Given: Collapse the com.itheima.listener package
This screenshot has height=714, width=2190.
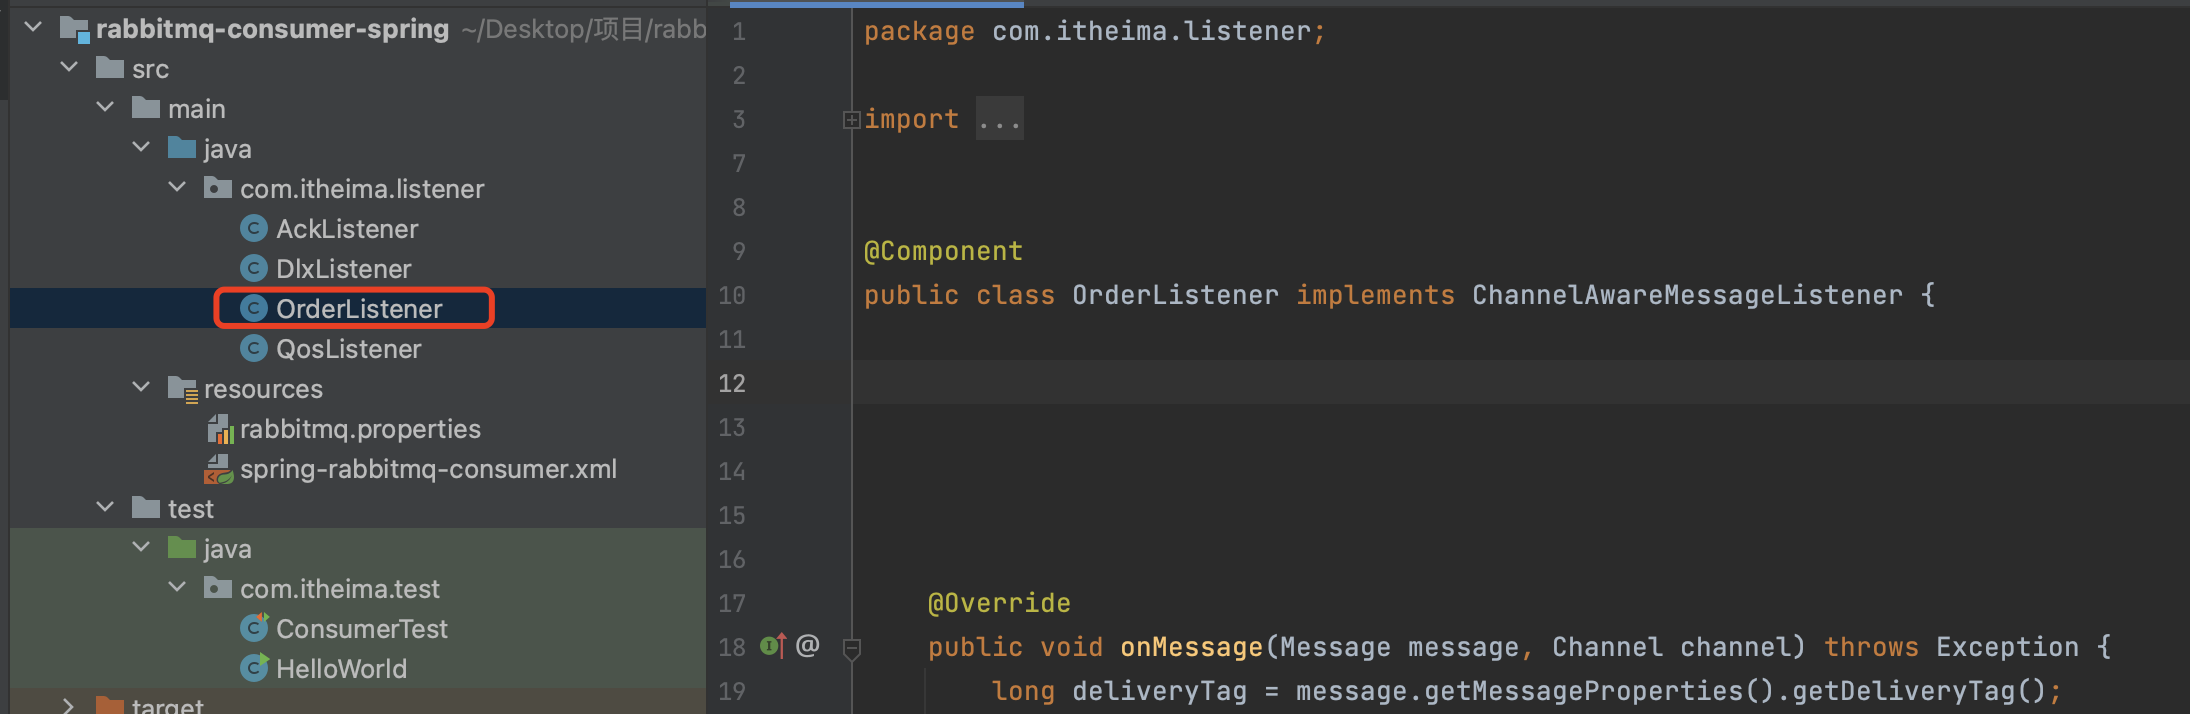Looking at the screenshot, I should click(177, 188).
